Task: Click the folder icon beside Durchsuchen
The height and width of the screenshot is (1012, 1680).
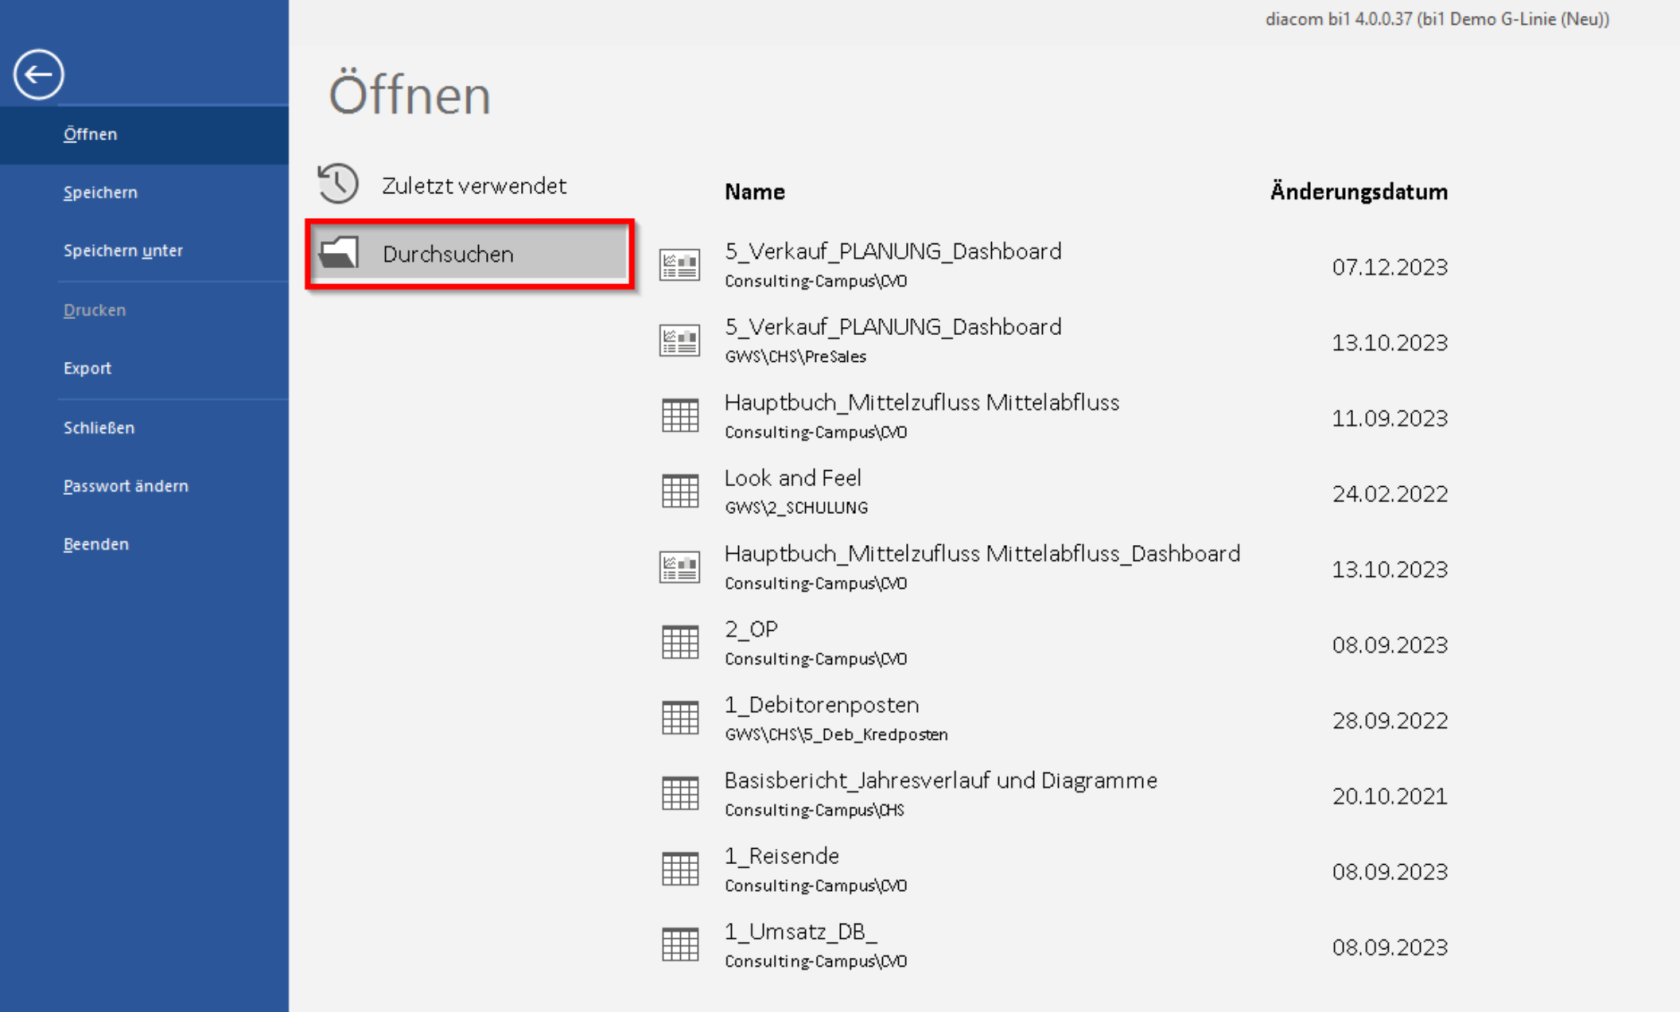Action: tap(338, 253)
